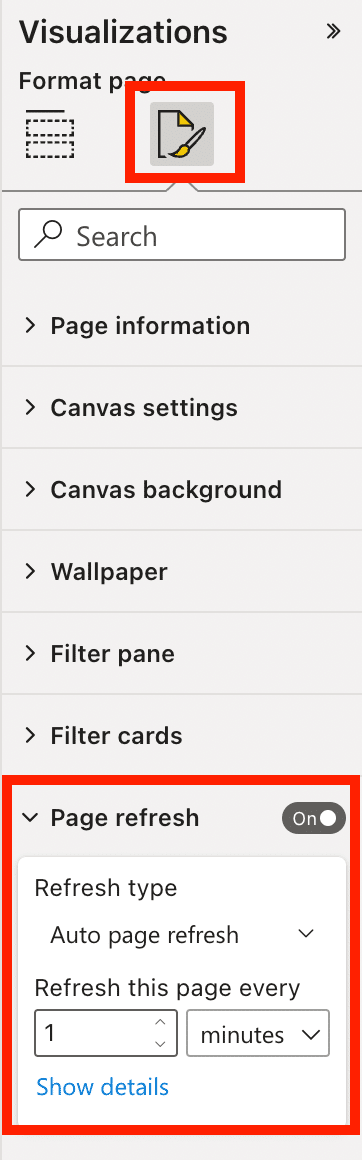Collapse the Page refresh section chevron
The height and width of the screenshot is (1160, 362).
[x=30, y=818]
